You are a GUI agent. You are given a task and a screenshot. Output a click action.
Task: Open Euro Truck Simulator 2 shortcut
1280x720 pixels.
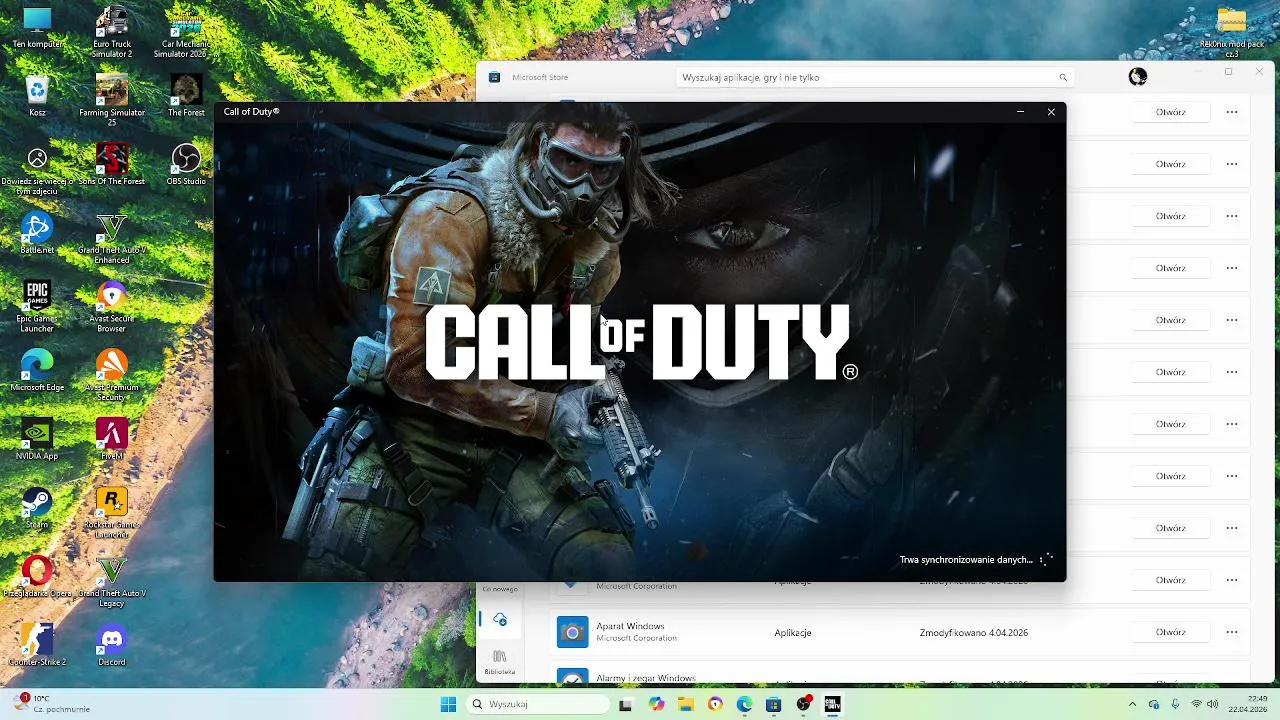coord(112,31)
